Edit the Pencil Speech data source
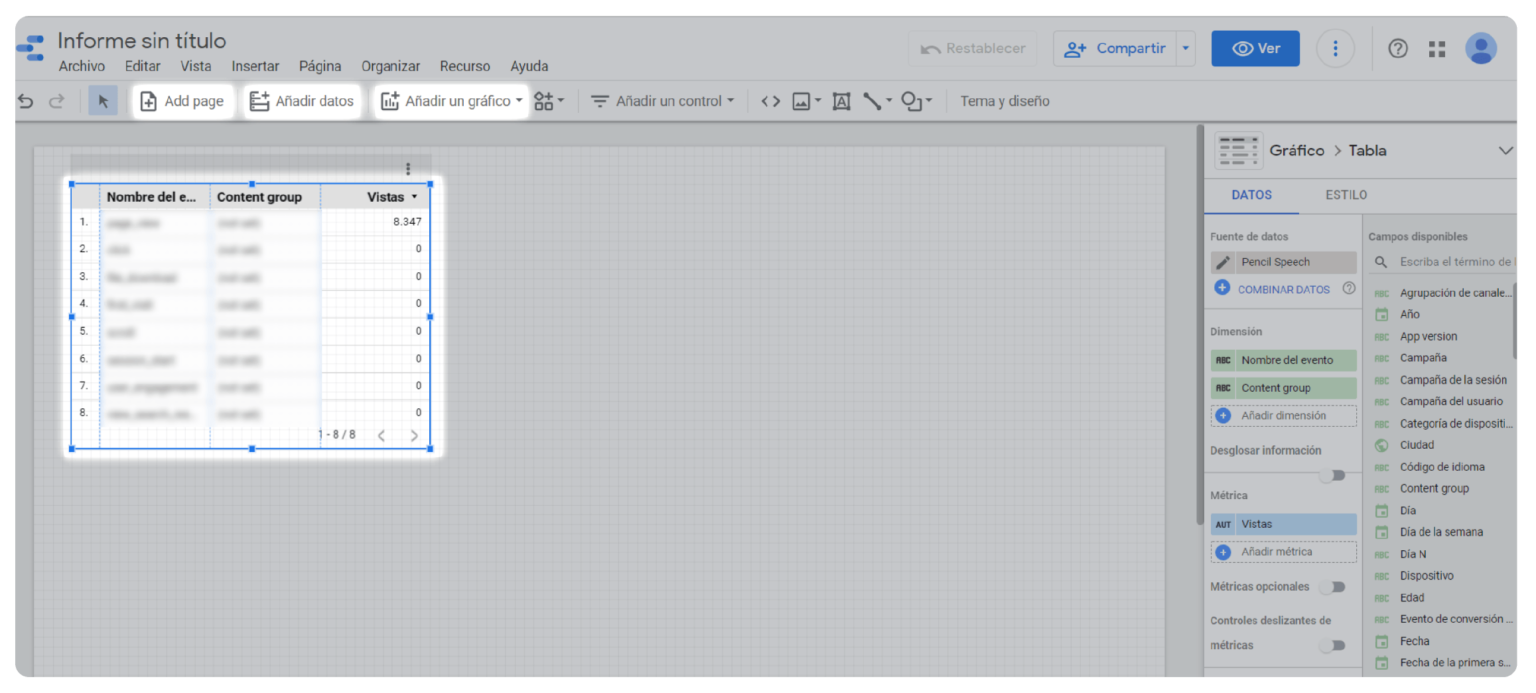 (1223, 261)
